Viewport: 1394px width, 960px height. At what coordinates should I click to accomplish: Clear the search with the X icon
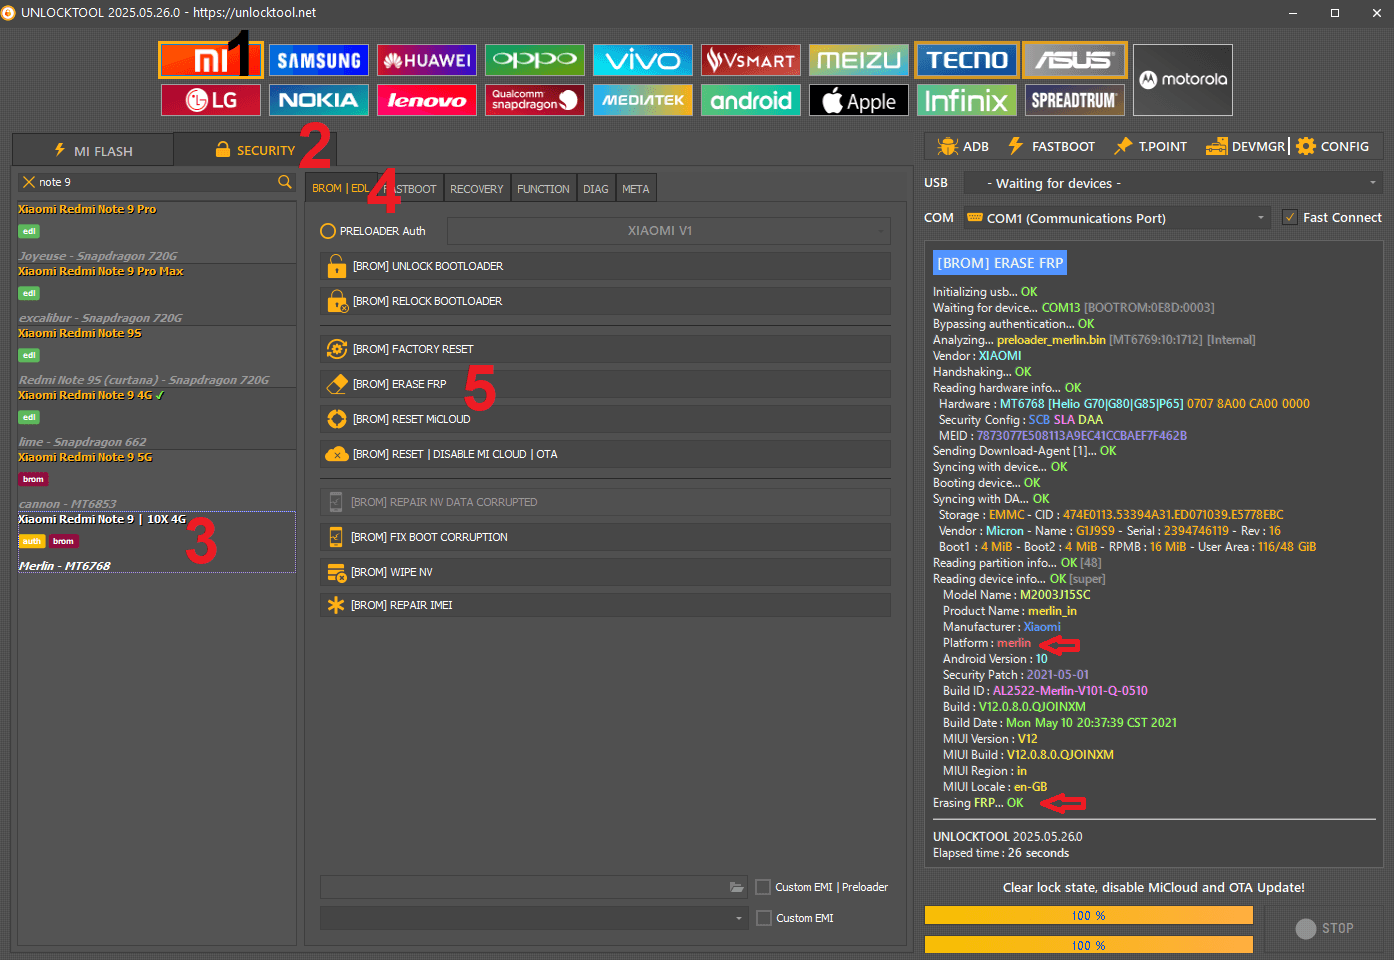point(29,182)
